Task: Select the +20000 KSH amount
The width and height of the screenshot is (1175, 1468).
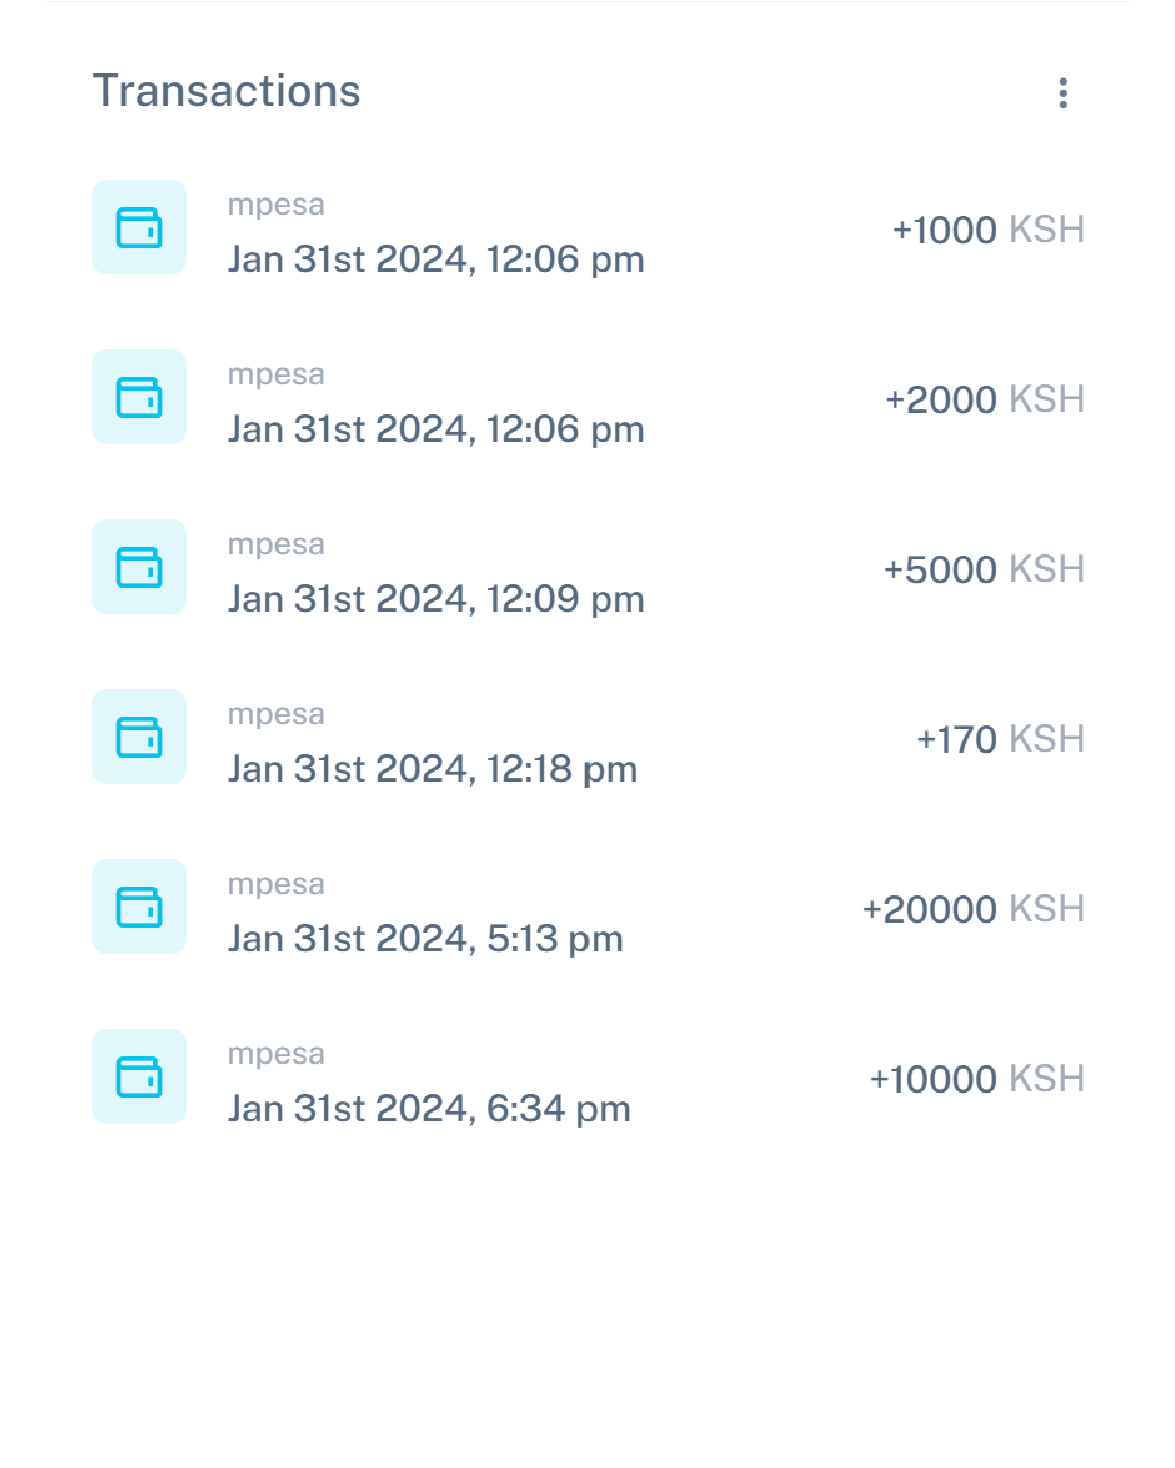Action: tap(973, 910)
